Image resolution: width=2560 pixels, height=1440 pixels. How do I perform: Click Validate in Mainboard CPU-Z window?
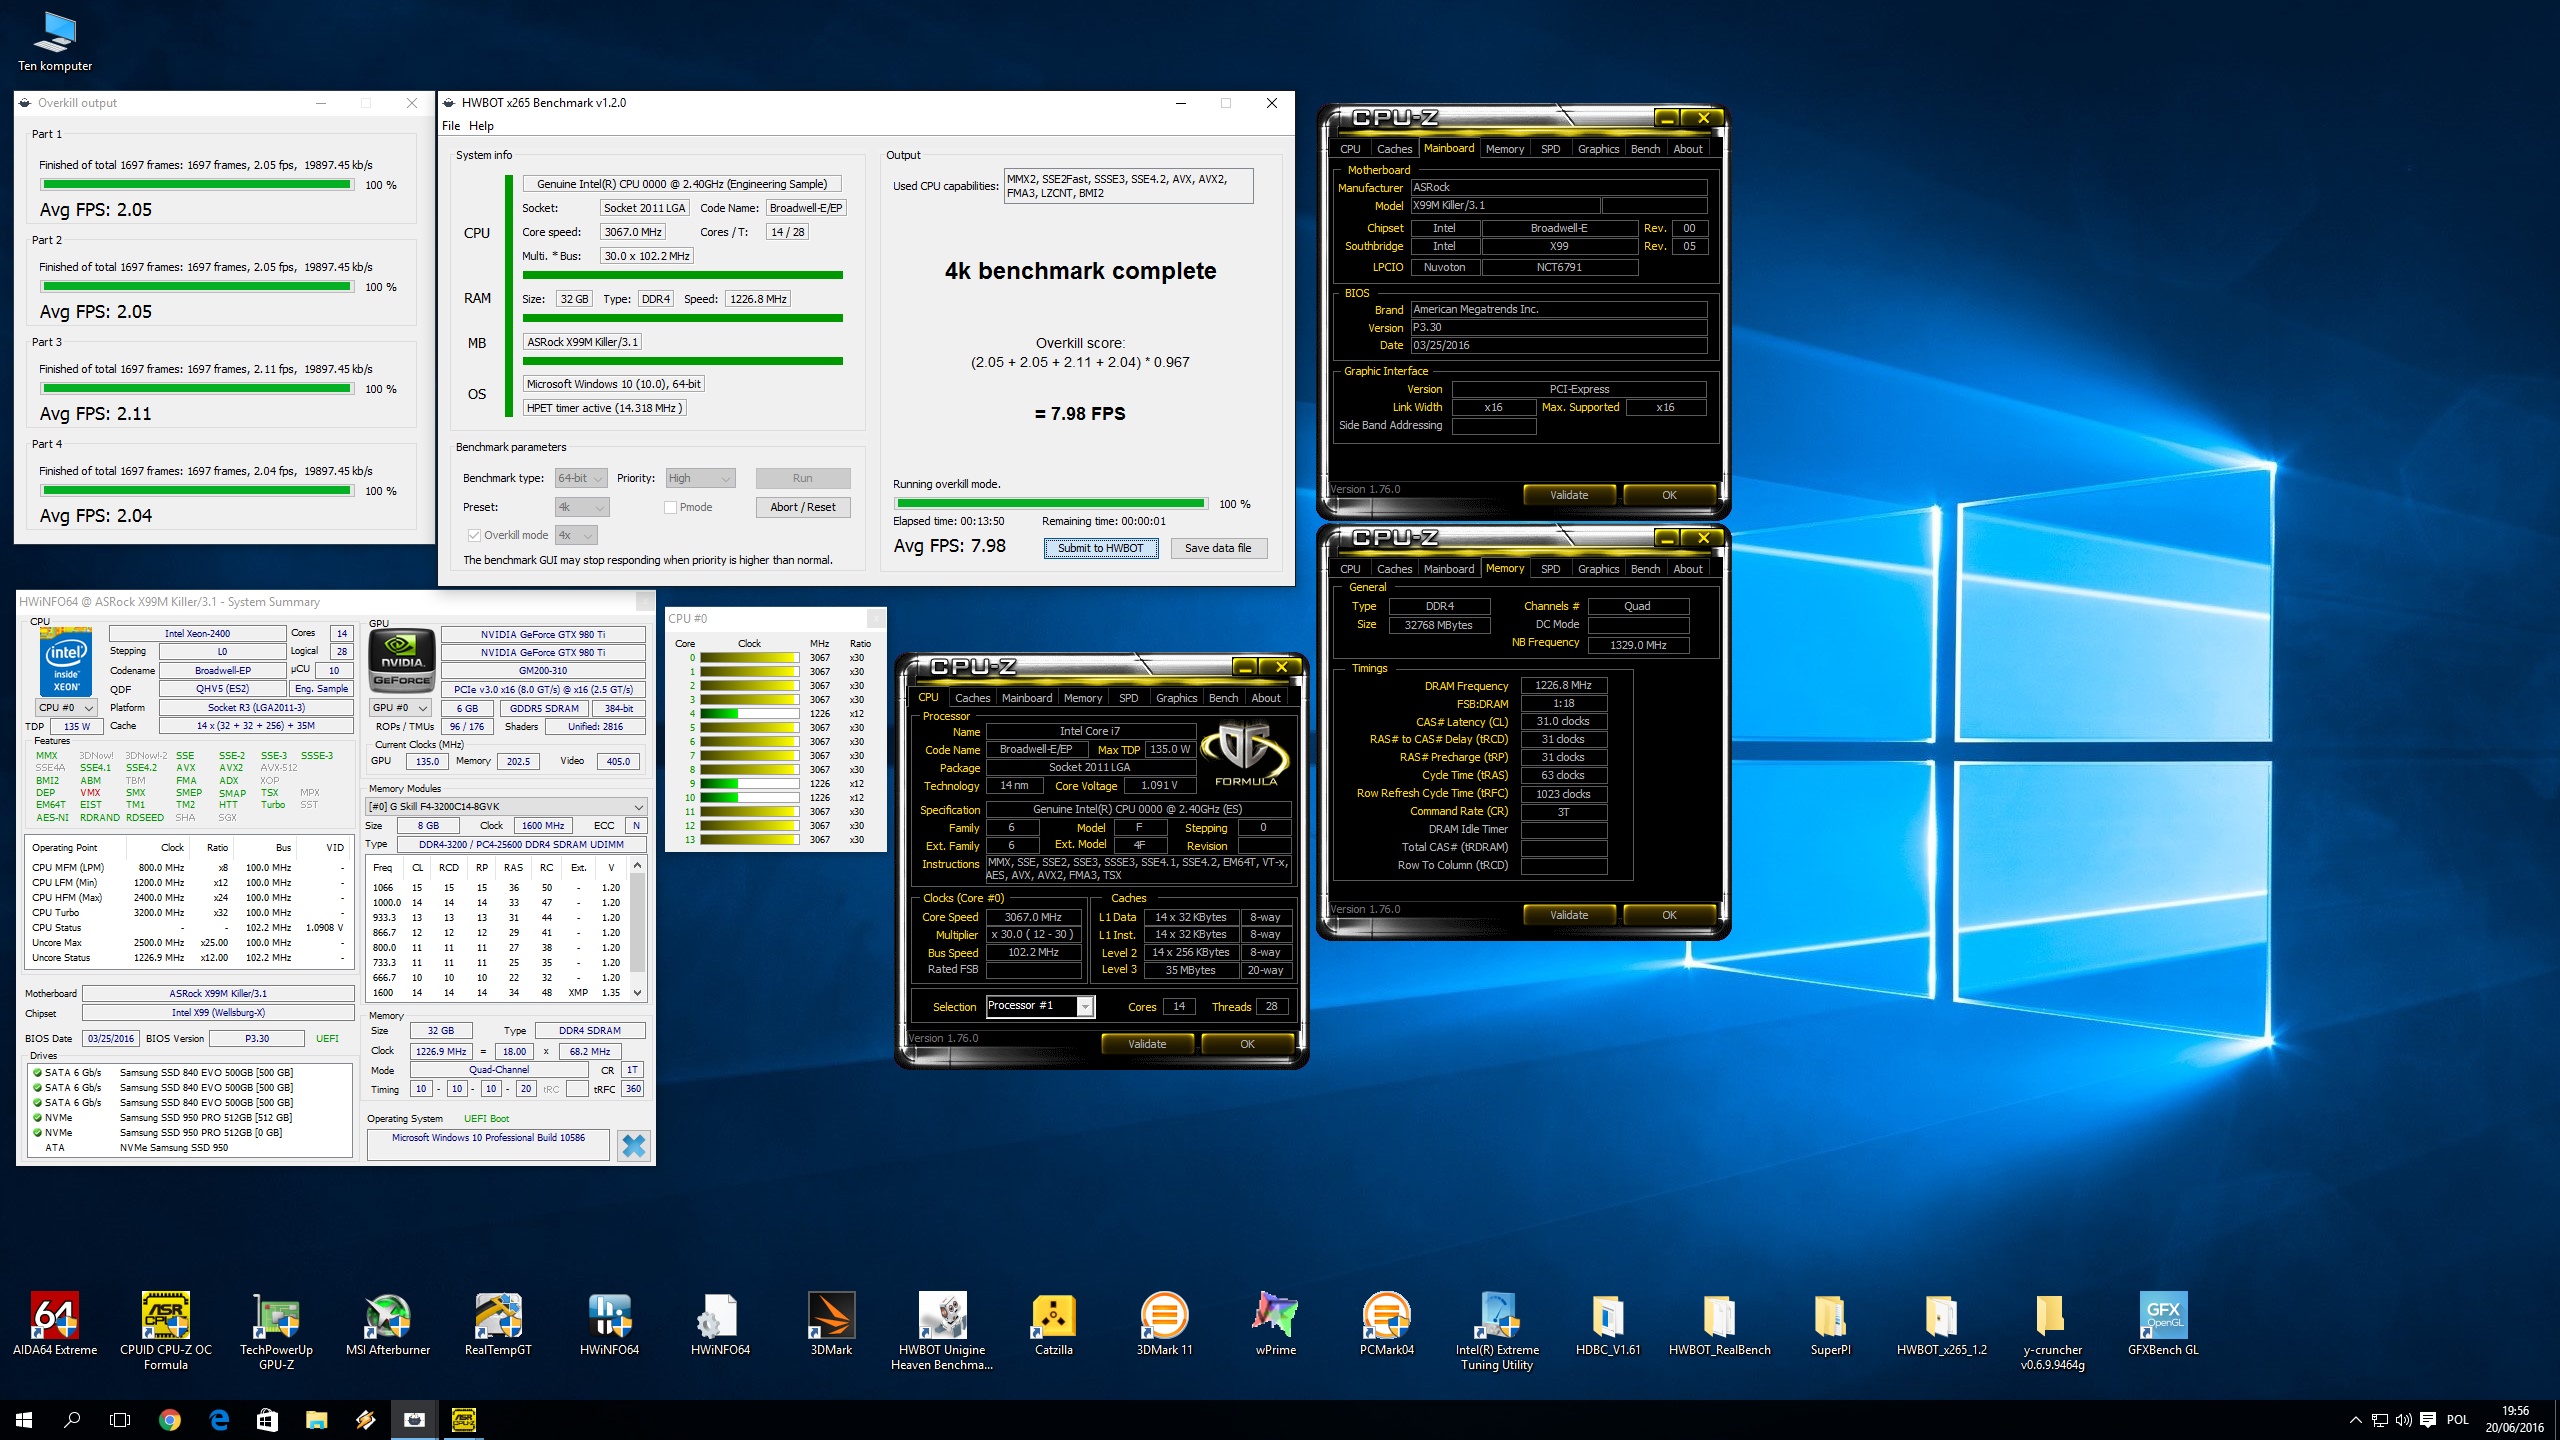(x=1568, y=495)
